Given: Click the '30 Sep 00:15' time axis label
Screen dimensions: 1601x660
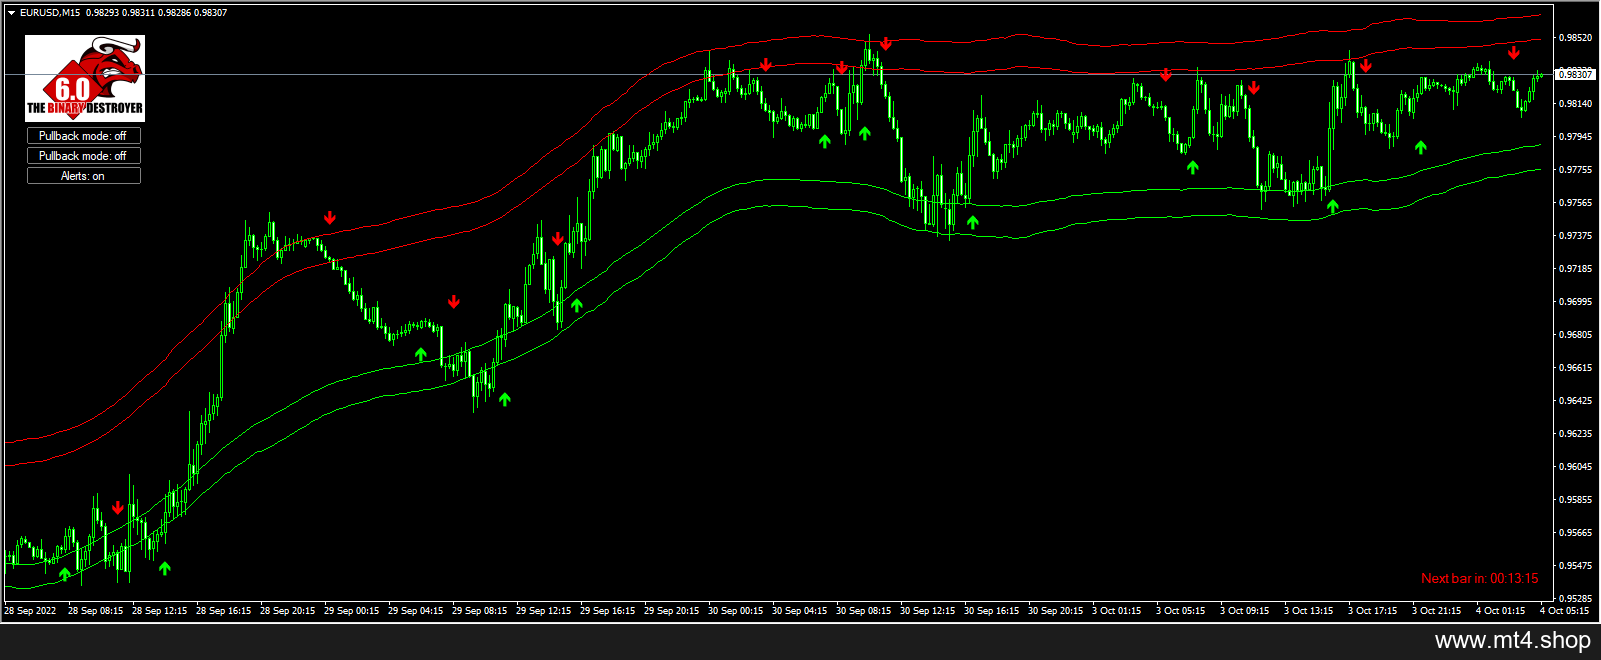Looking at the screenshot, I should tap(735, 611).
